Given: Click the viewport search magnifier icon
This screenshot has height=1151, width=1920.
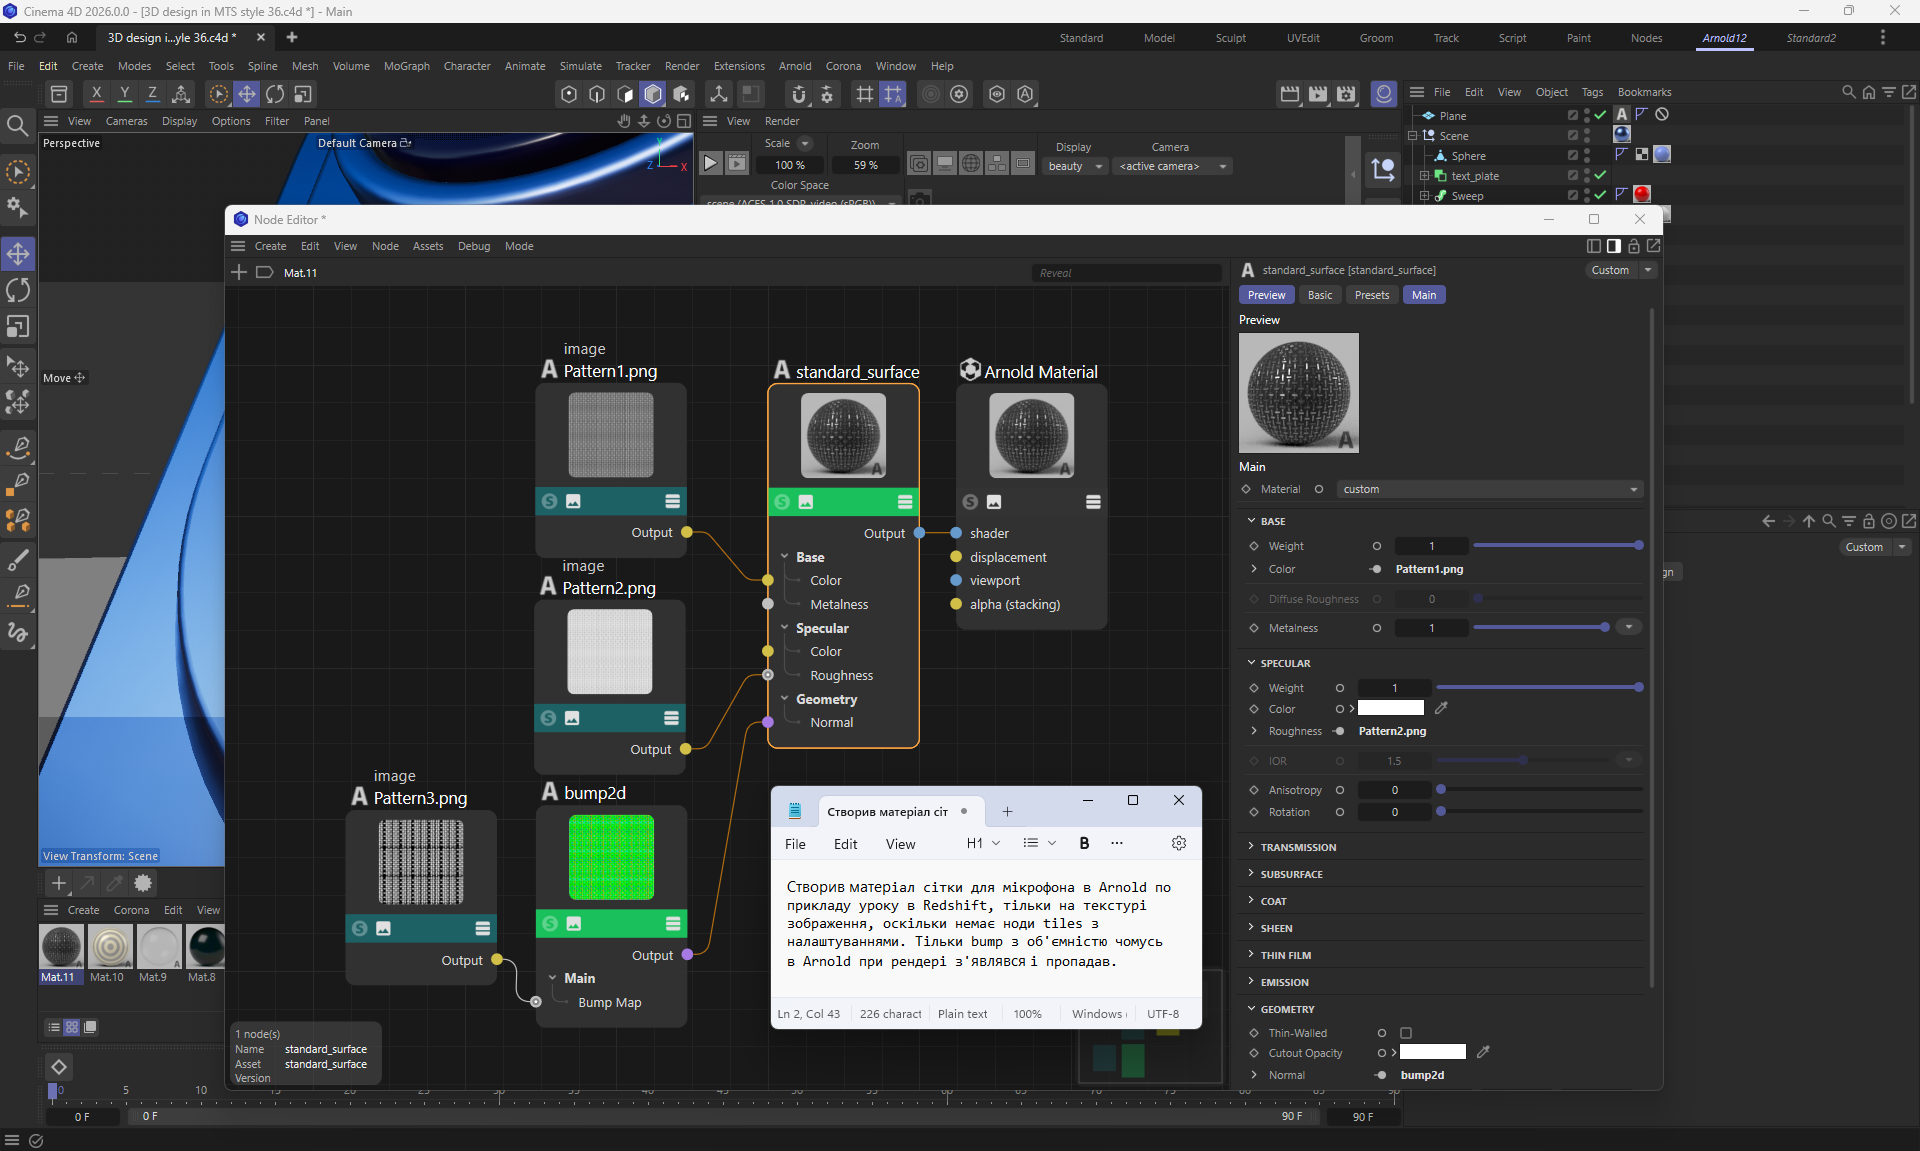Looking at the screenshot, I should click(17, 125).
